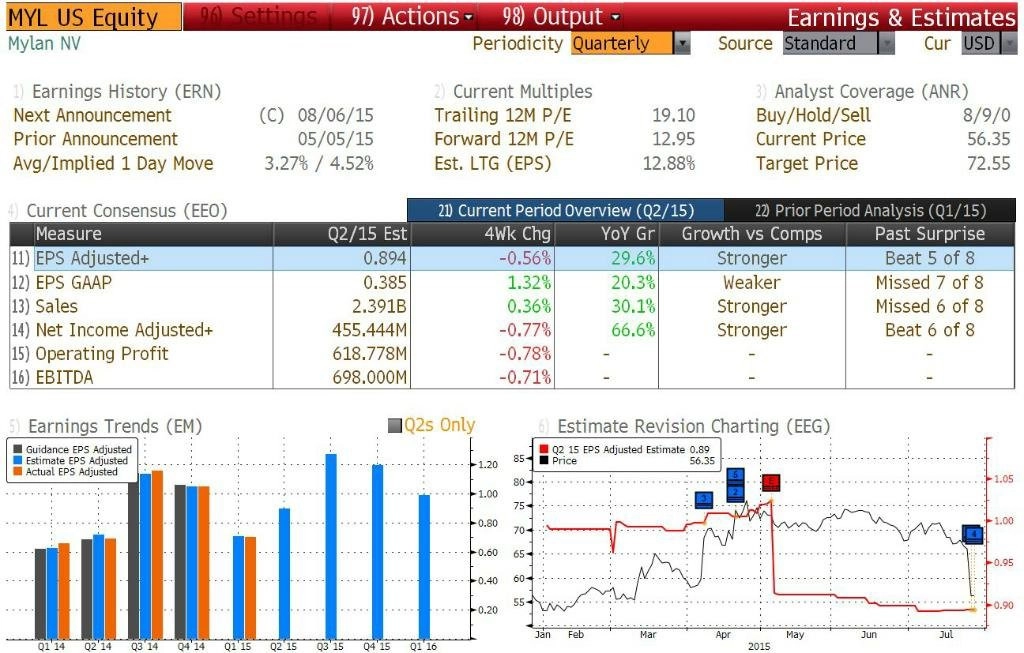Image resolution: width=1024 pixels, height=653 pixels.
Task: Click the MYL US Equity ticker field
Action: [x=93, y=17]
